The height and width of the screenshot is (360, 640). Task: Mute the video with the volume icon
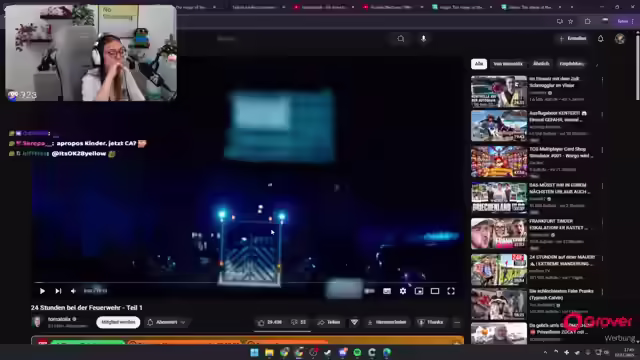pos(73,291)
